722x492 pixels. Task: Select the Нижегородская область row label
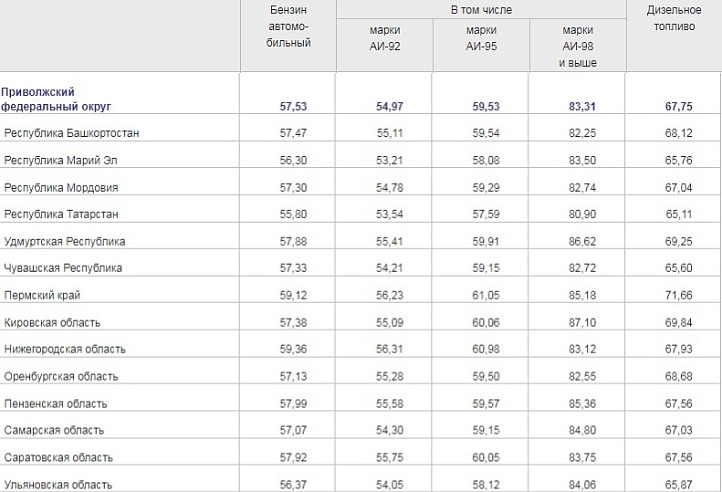click(65, 350)
